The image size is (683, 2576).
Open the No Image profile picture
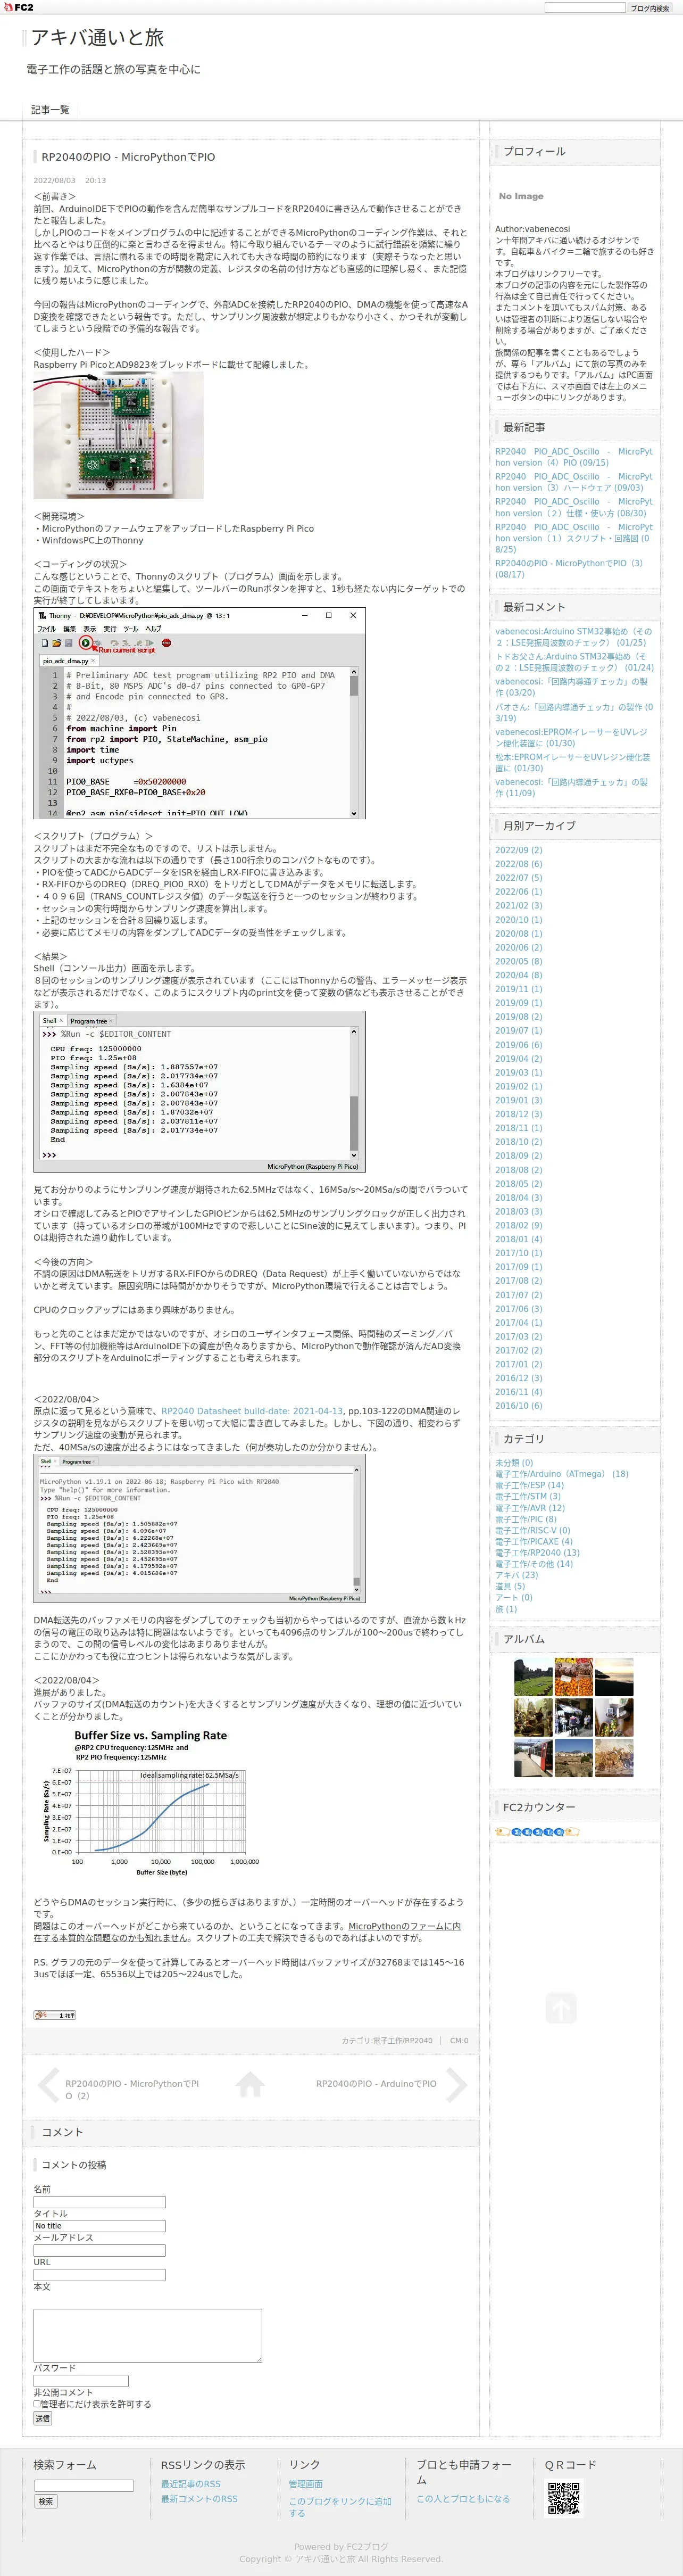521,196
